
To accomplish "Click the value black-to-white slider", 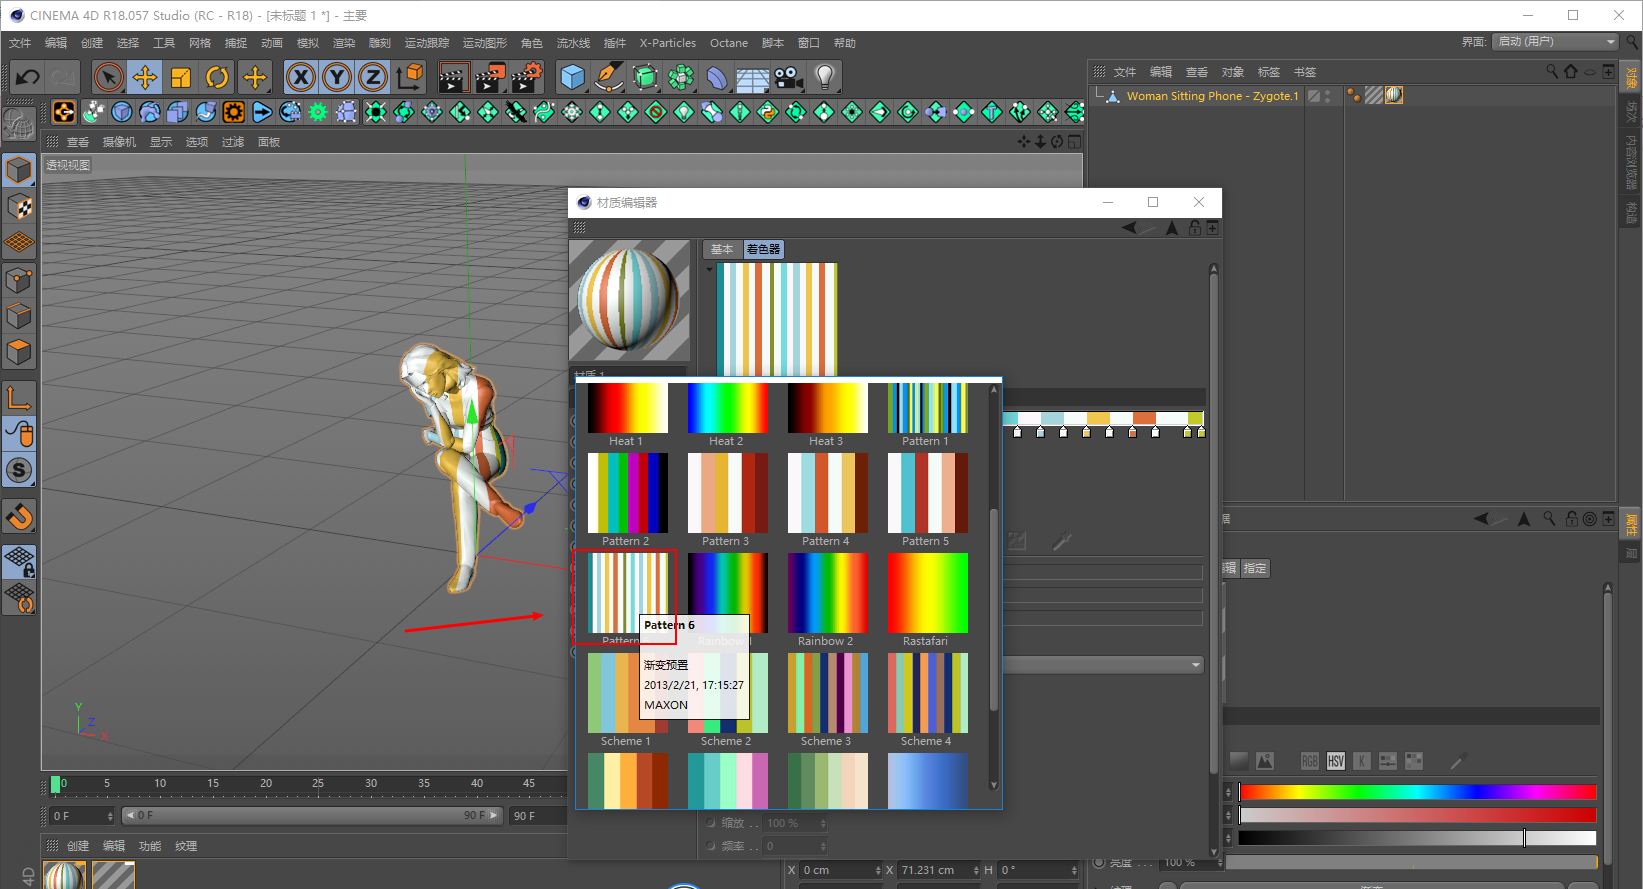I will coord(1417,838).
